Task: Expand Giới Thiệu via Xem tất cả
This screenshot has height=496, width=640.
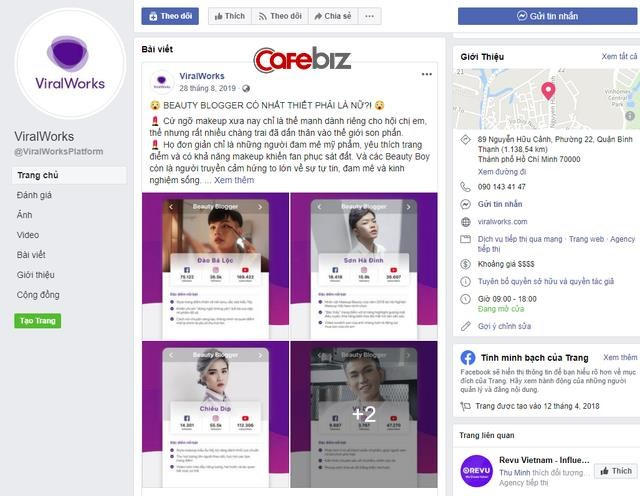Action: 619,56
